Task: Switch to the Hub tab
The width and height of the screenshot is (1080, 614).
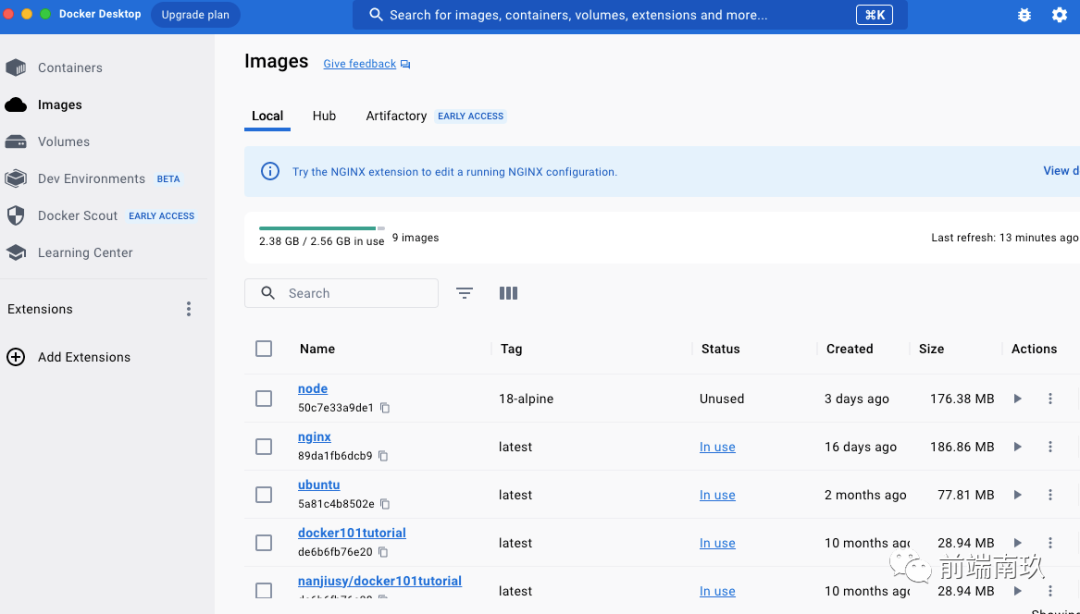Action: pos(324,116)
